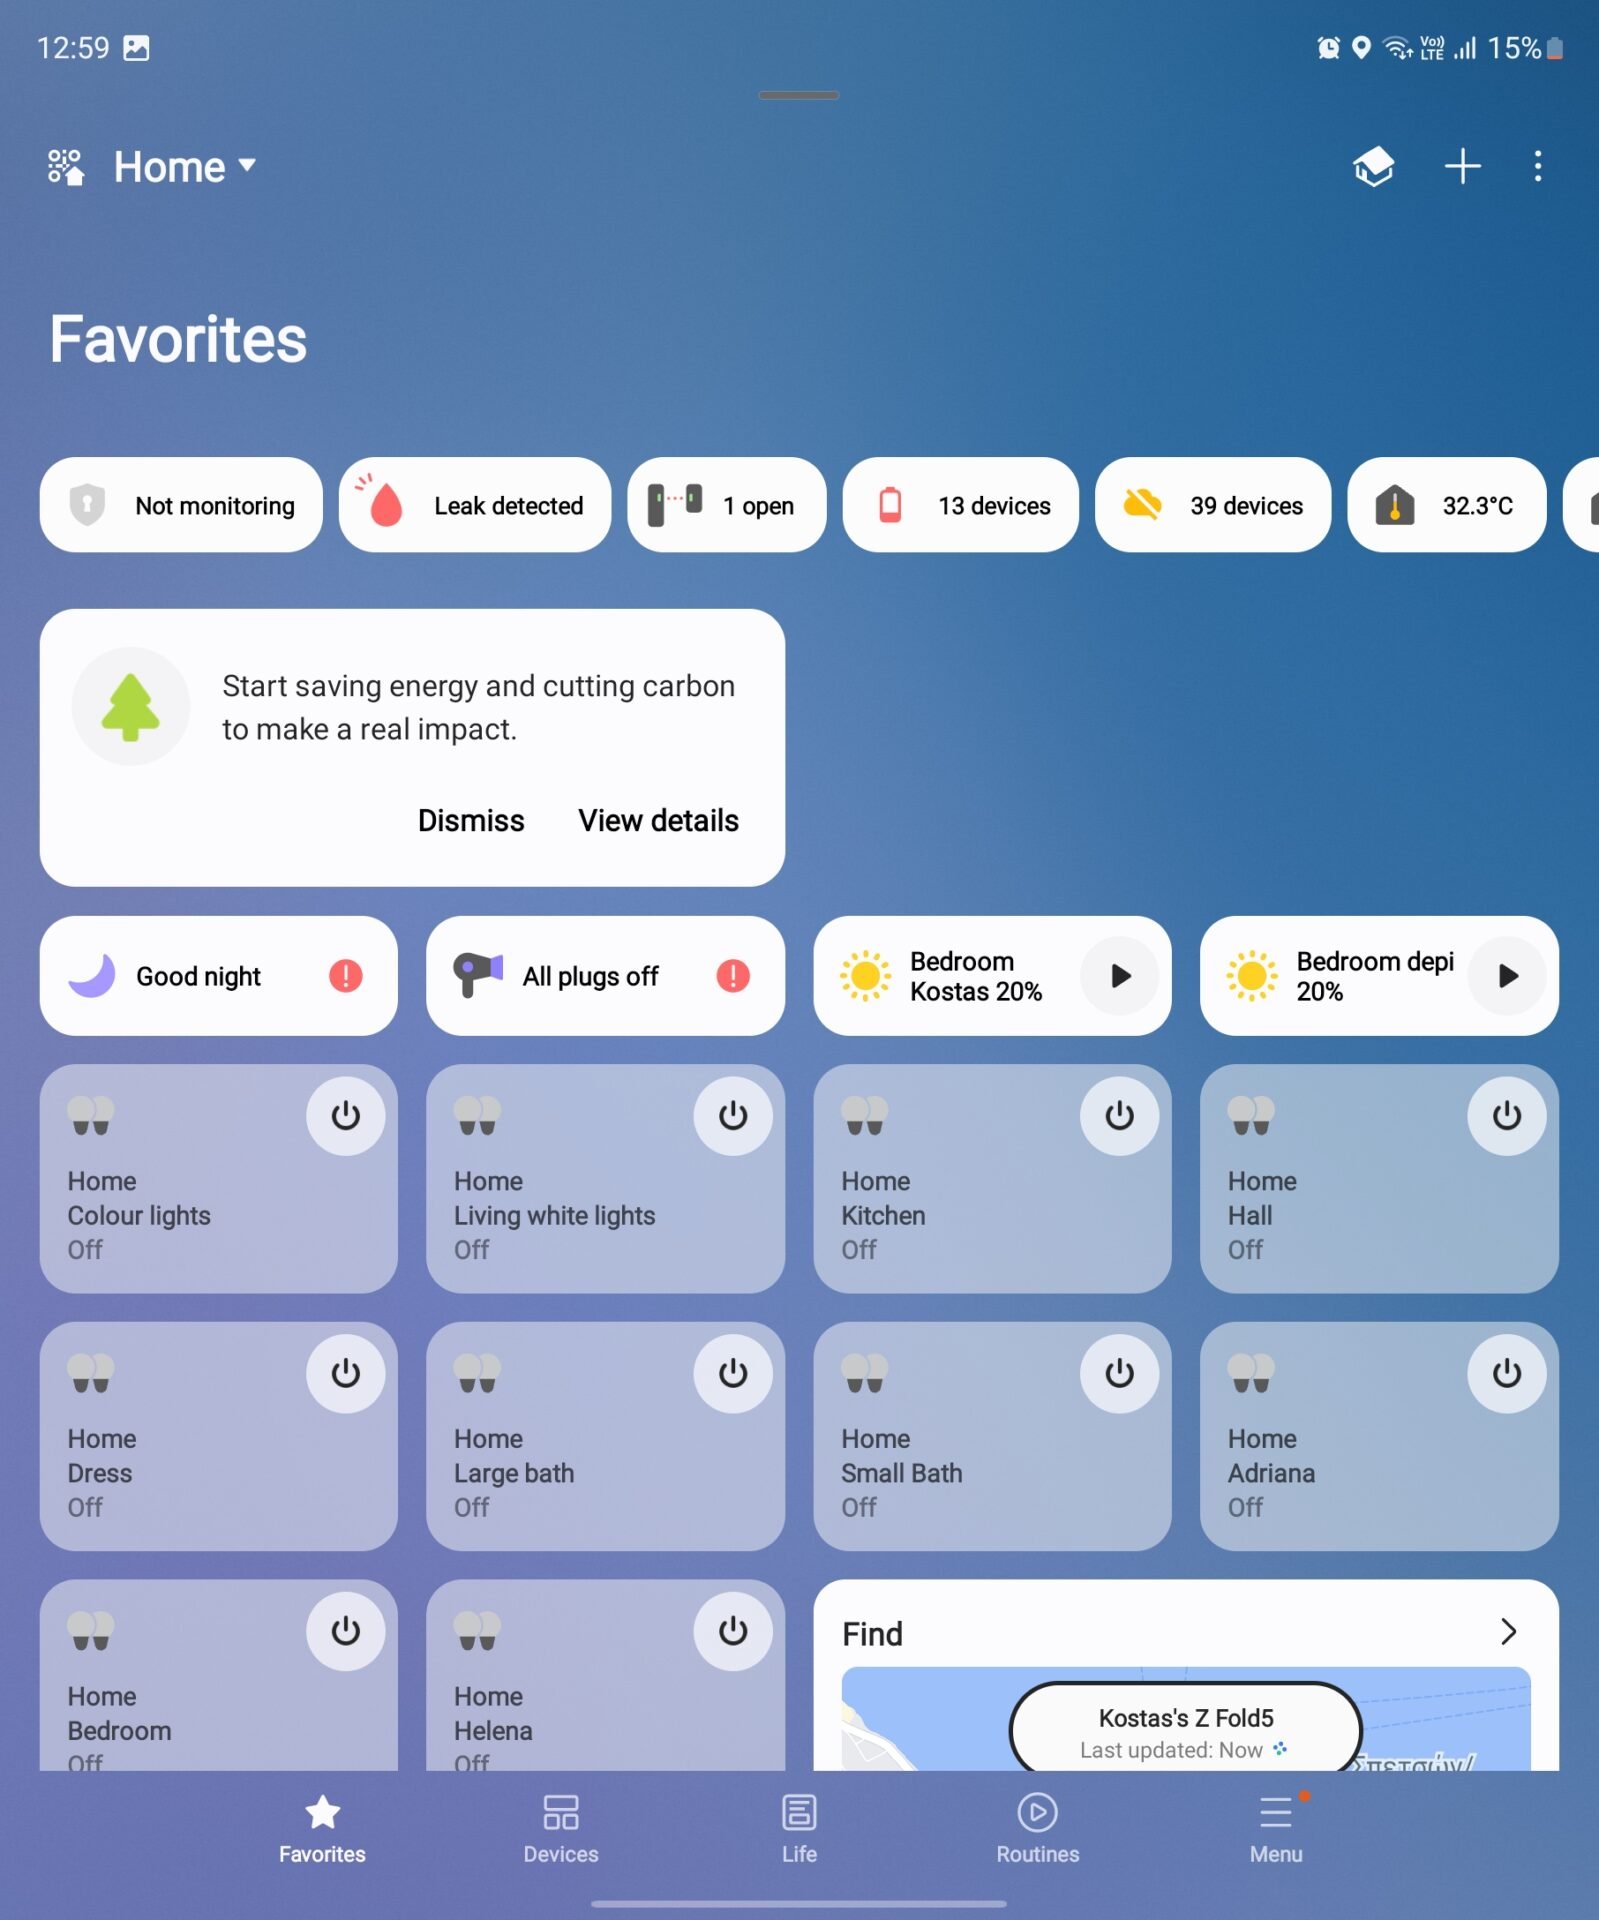Screen dimensions: 1599x1920
Task: Tap the Not monitoring security chip
Action: [181, 505]
